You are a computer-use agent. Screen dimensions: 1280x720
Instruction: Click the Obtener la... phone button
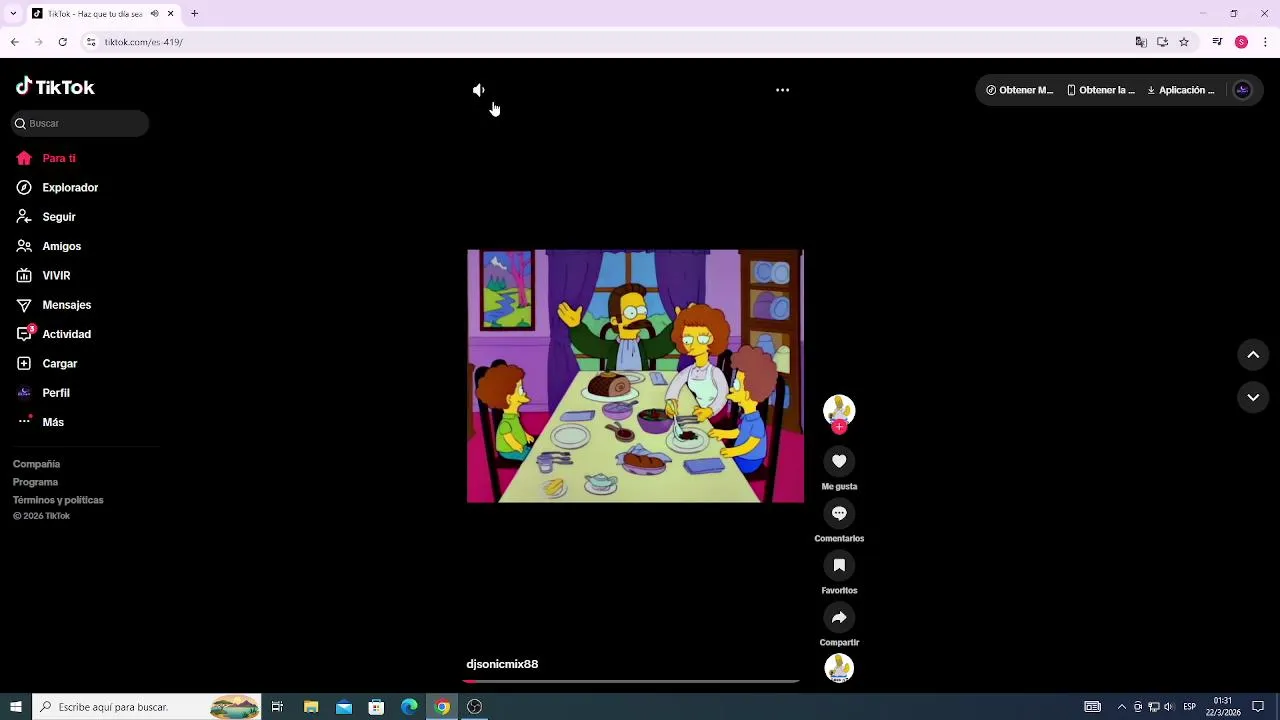pyautogui.click(x=1100, y=90)
